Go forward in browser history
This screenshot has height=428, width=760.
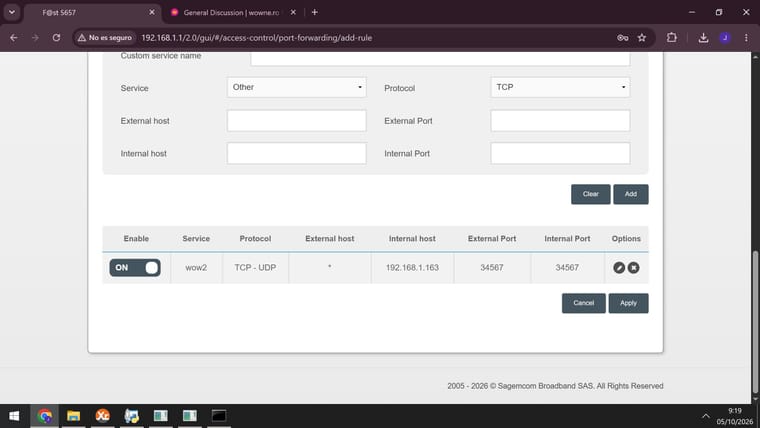point(35,37)
